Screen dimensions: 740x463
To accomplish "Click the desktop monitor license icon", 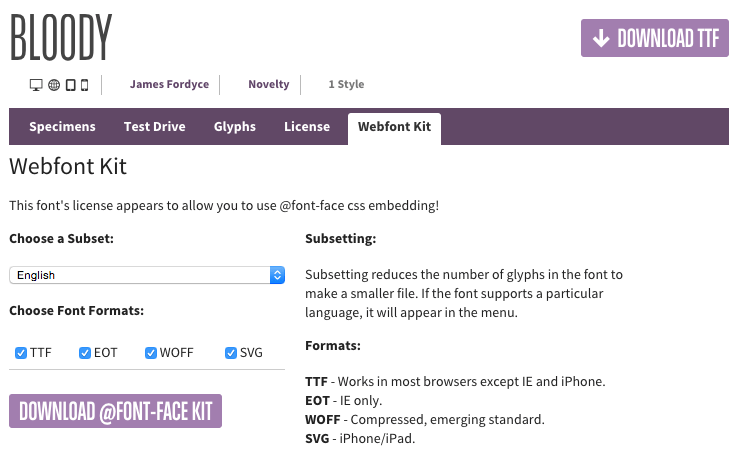I will pyautogui.click(x=37, y=85).
